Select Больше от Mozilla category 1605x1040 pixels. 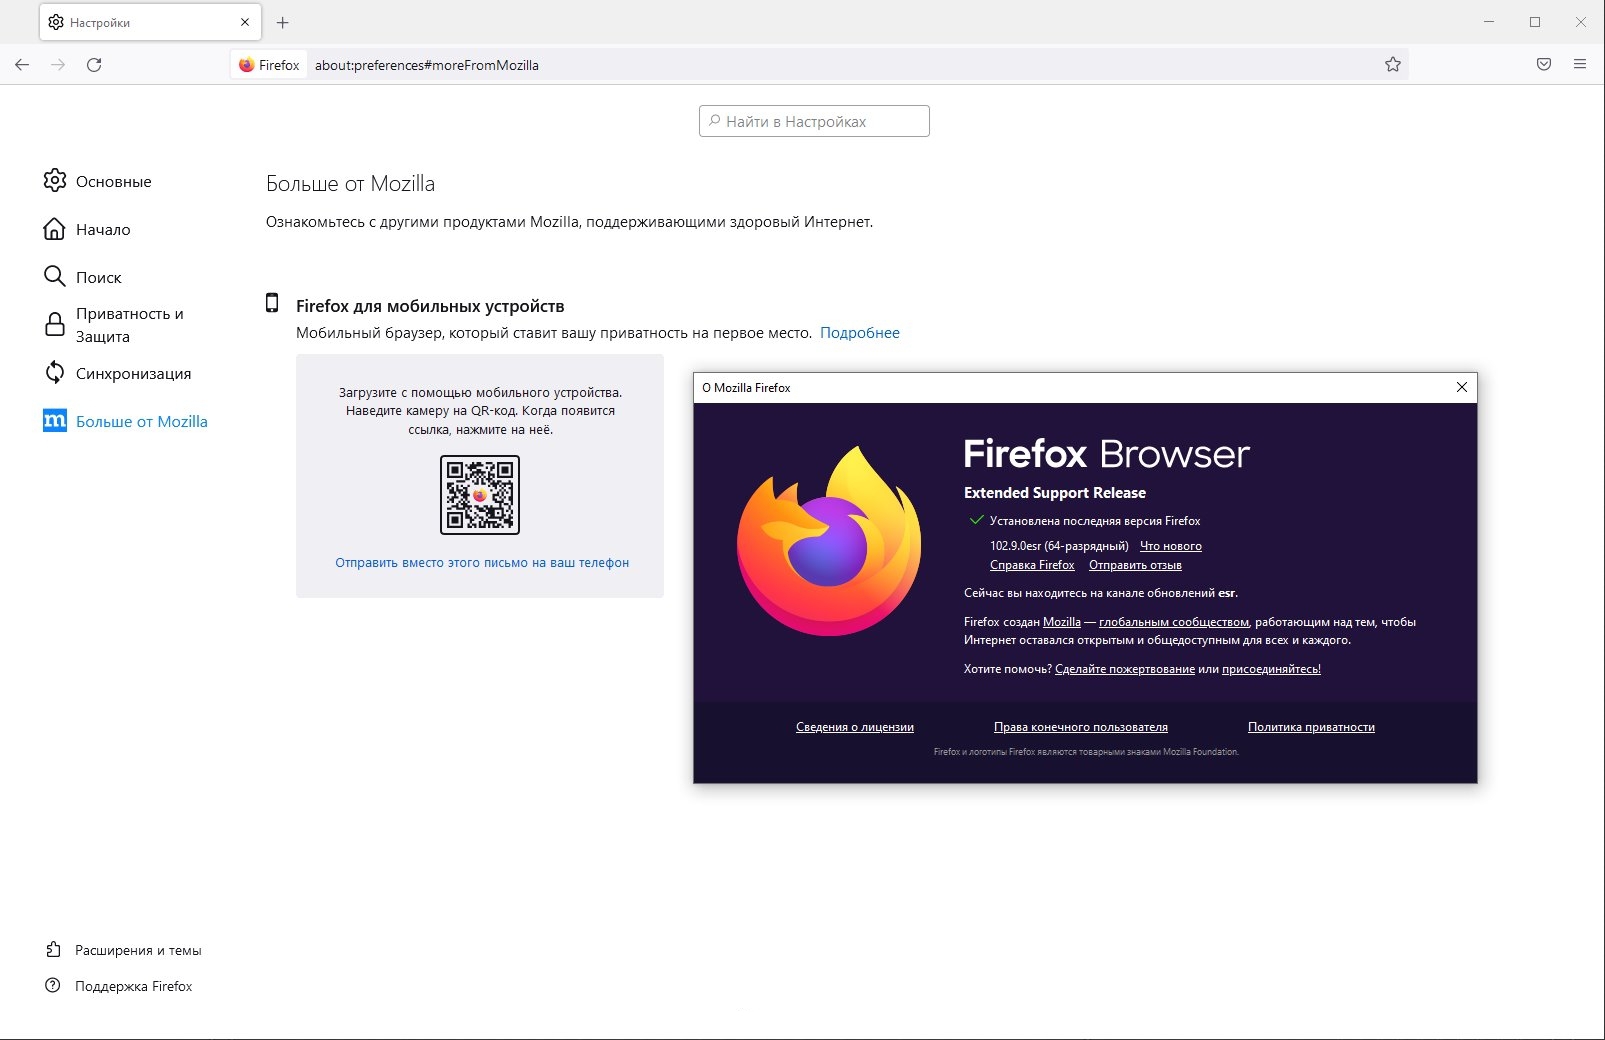126,421
